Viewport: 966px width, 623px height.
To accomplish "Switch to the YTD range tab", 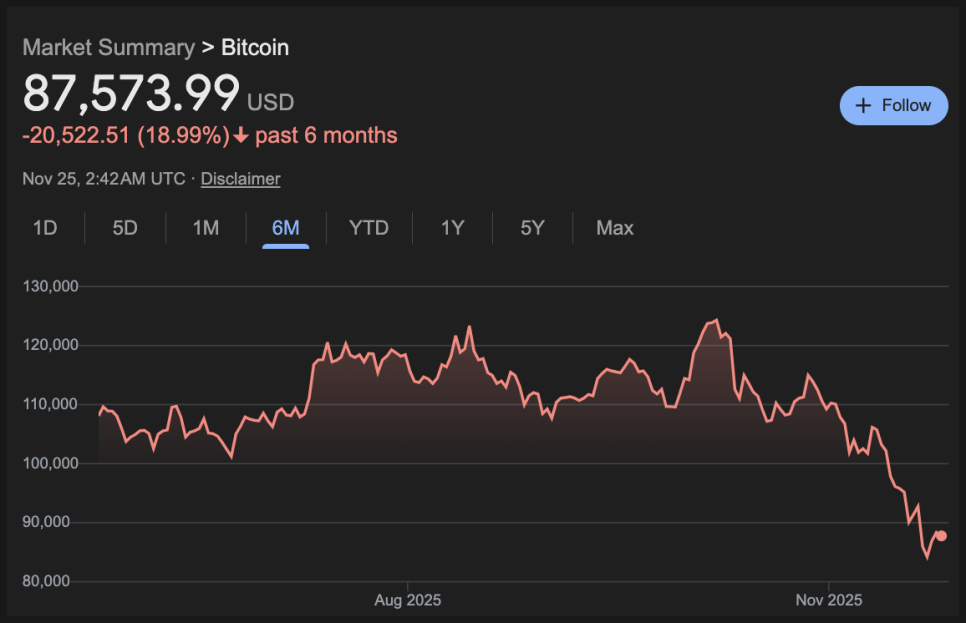I will (369, 228).
